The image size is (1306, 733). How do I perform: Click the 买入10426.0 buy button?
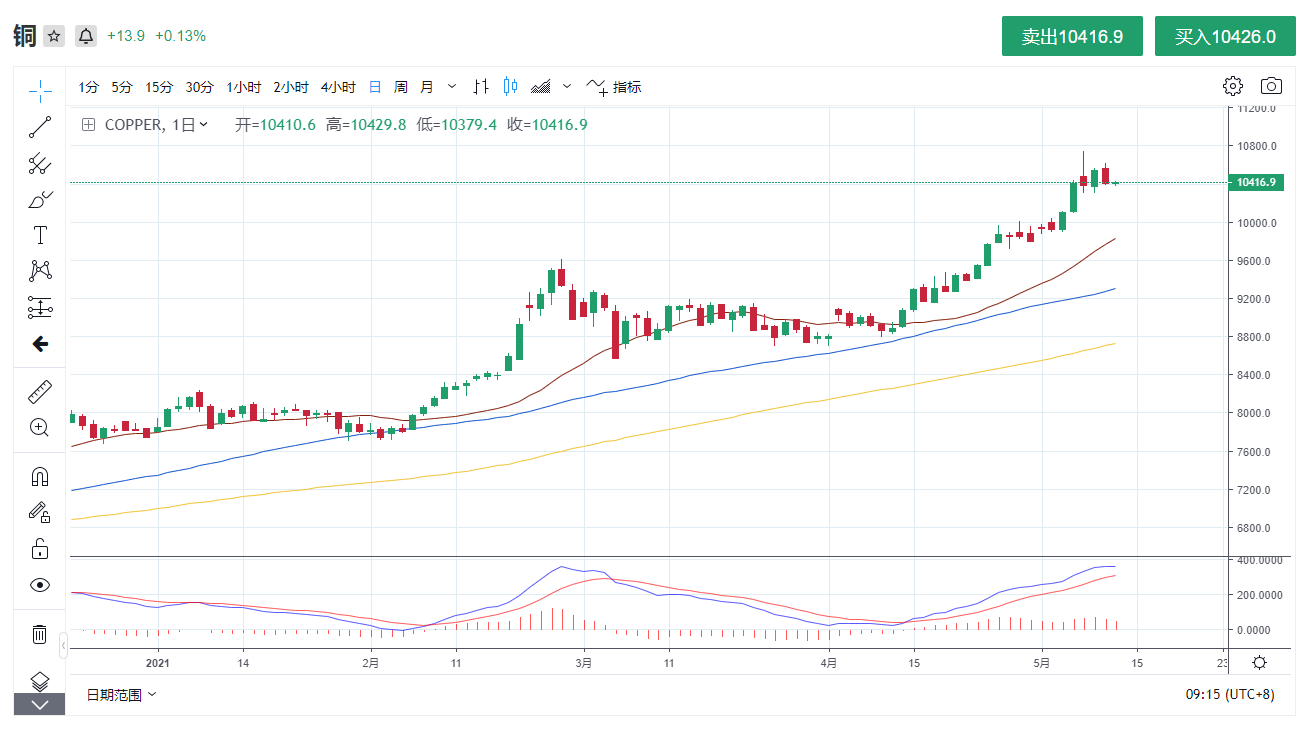(1224, 36)
